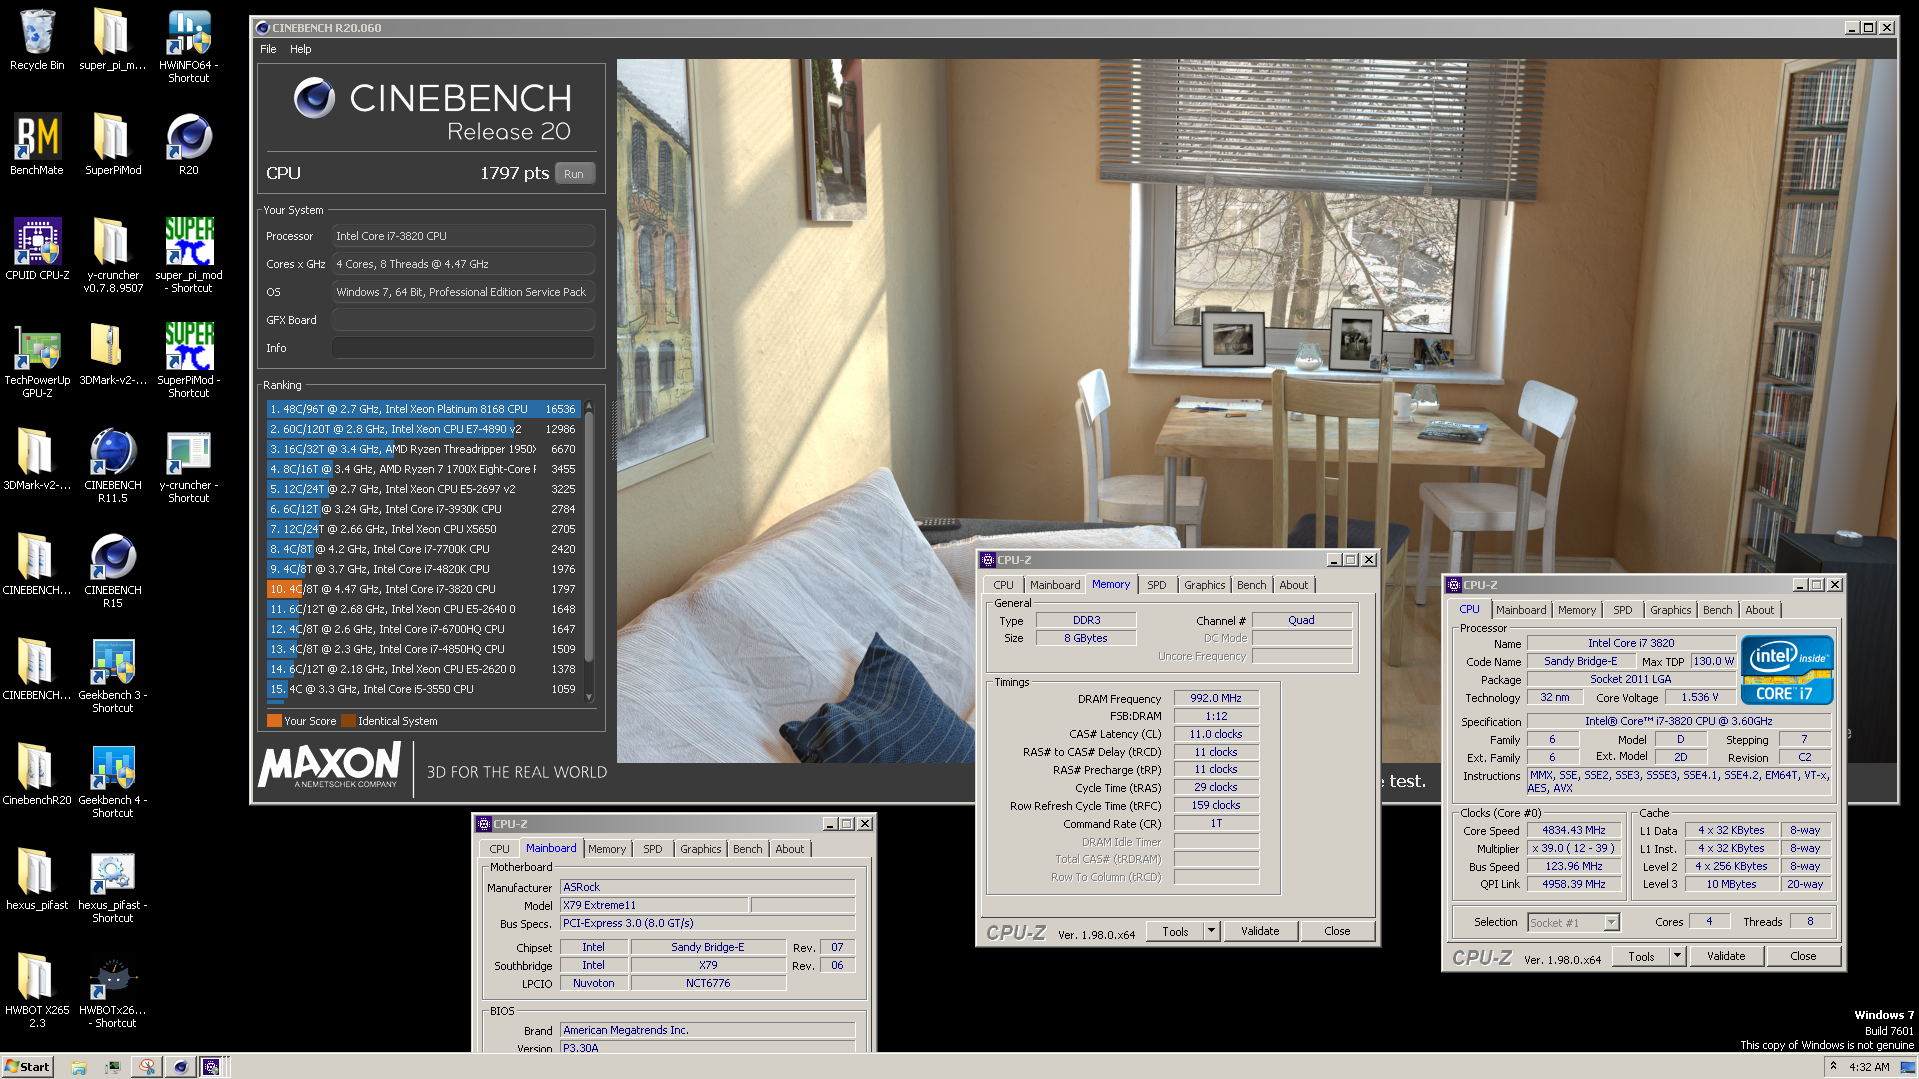Expand Tools dropdown arrow in right CPU-Z window
Screen dimensions: 1919x1079
1678,956
